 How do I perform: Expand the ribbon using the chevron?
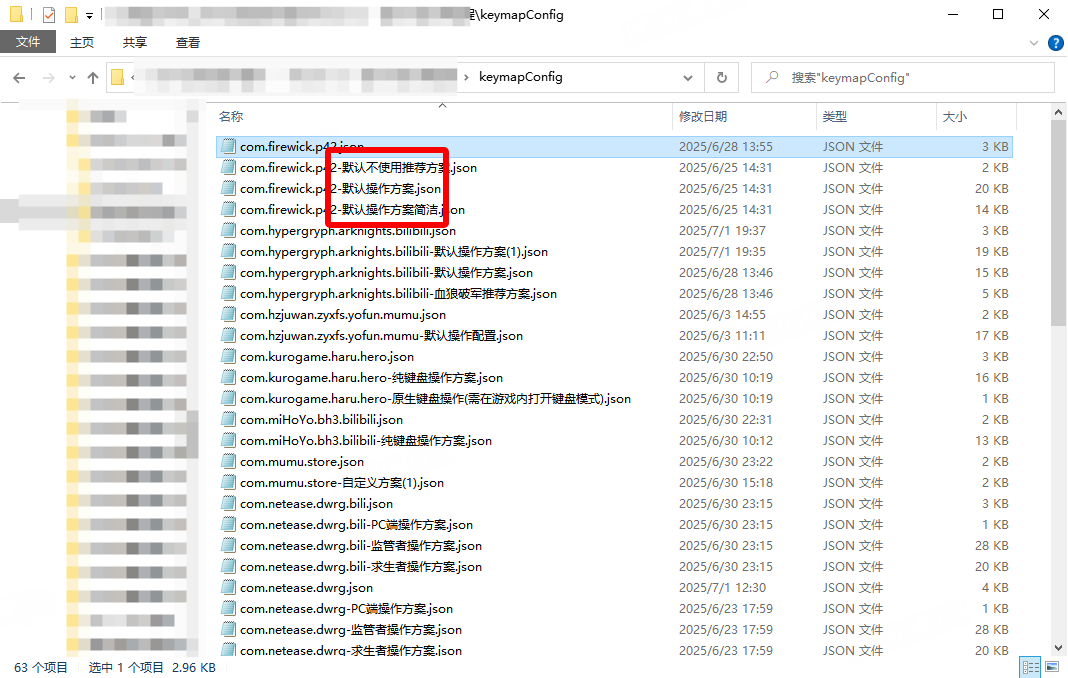click(1033, 42)
